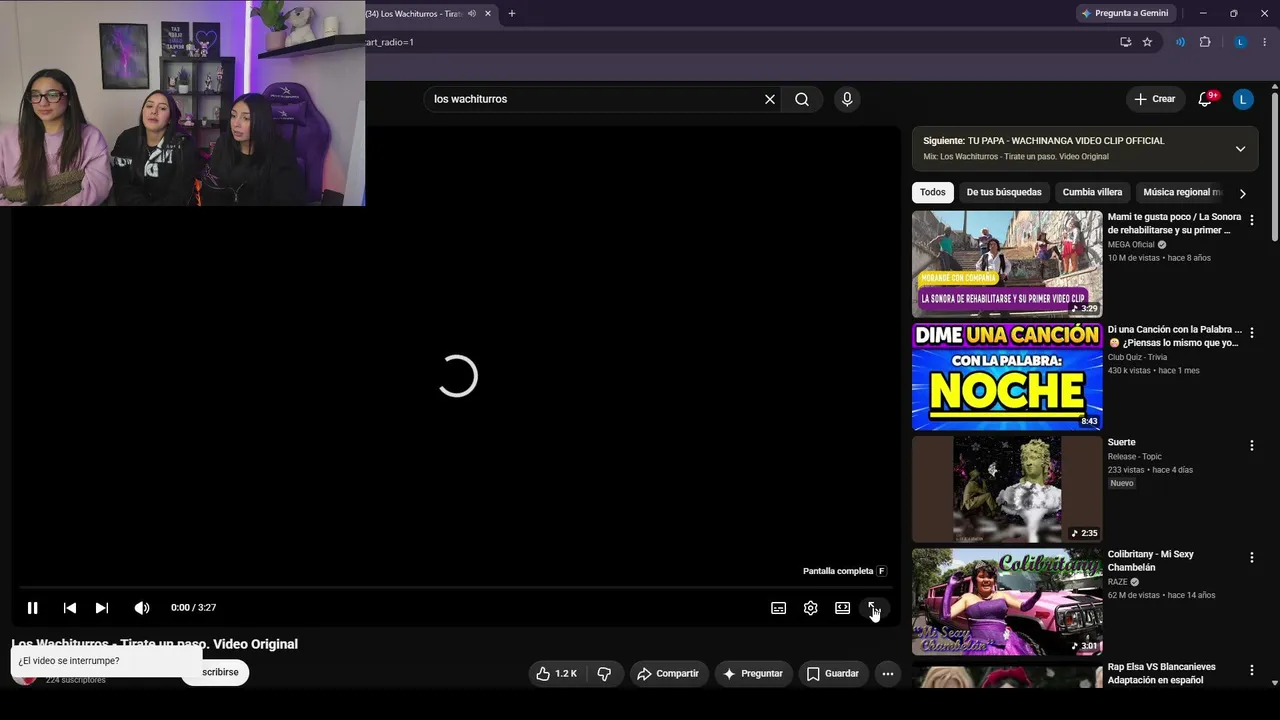Open the media sound control extension icon

[1180, 42]
